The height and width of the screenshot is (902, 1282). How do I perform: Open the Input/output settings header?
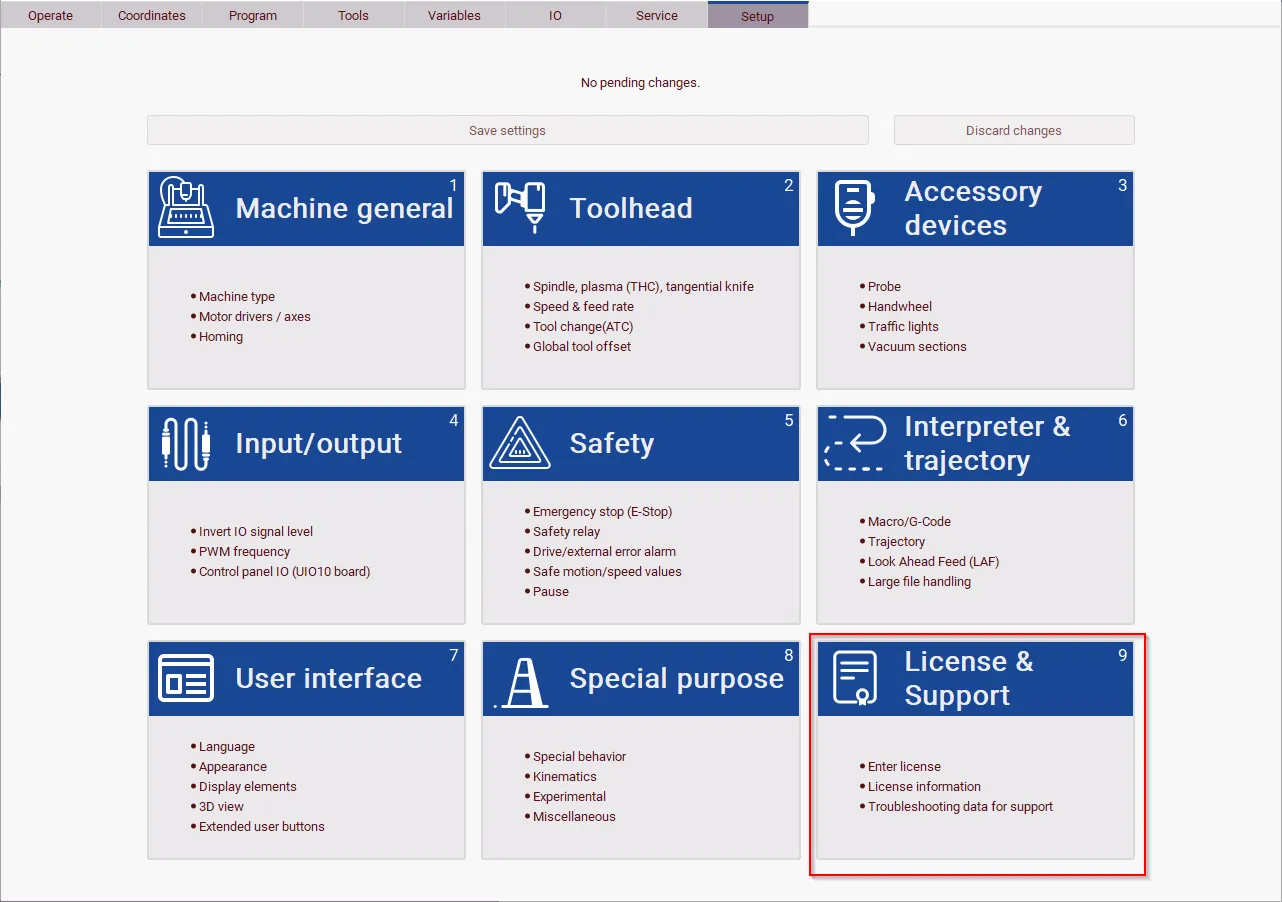307,443
